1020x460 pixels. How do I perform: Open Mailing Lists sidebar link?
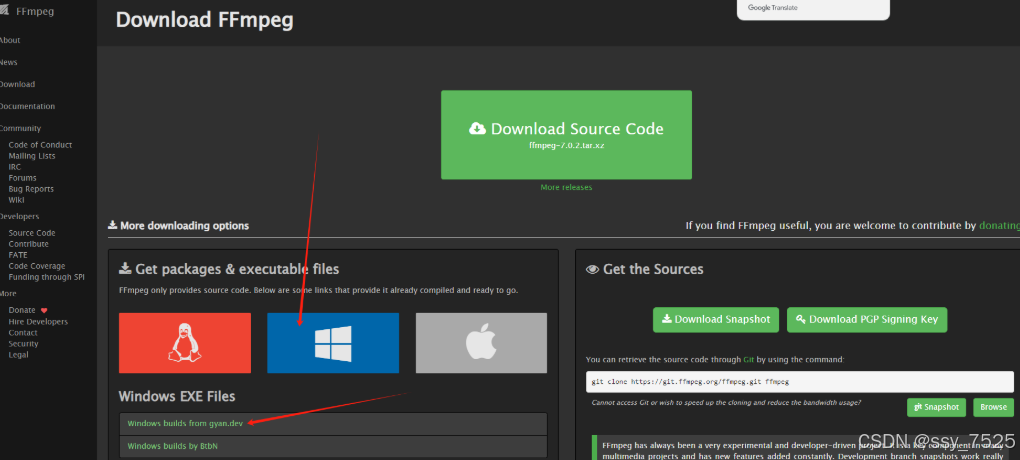pos(32,156)
